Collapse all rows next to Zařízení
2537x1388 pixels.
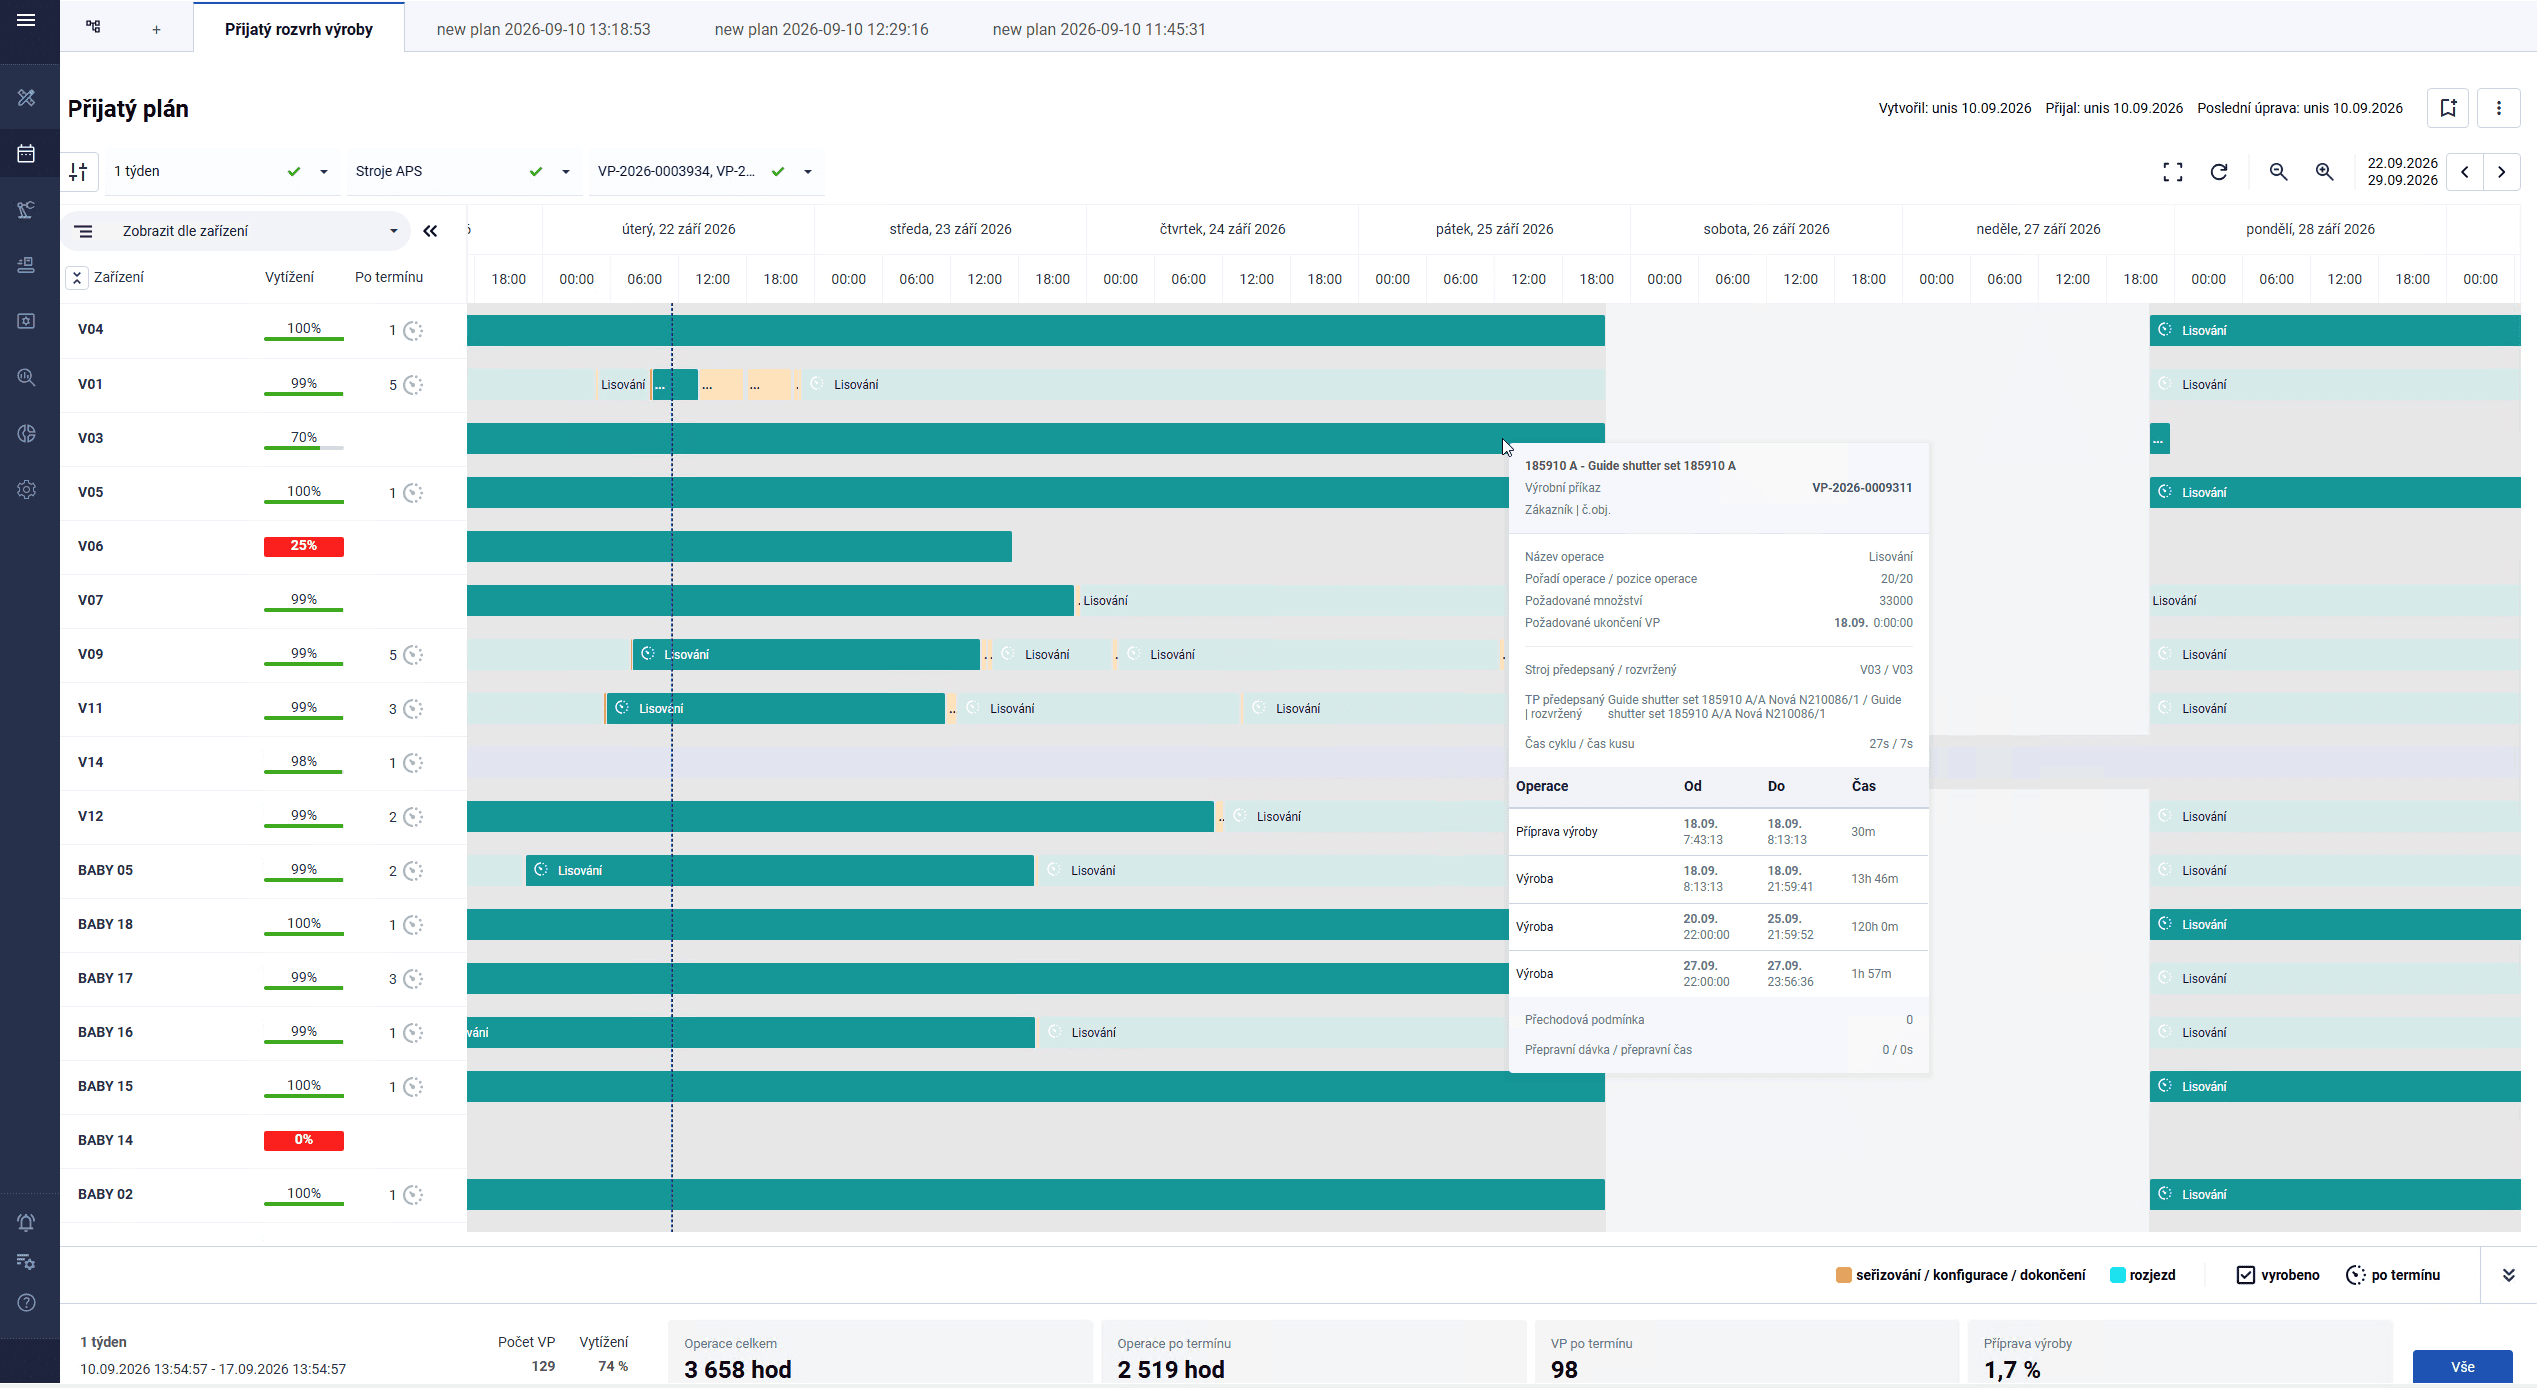77,278
